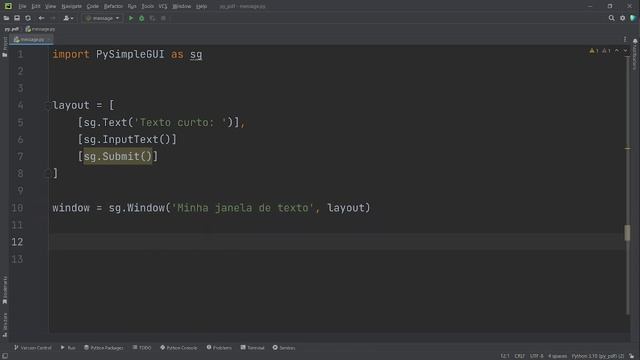640x360 pixels.
Task: Open Search Everywhere magnifier icon
Action: [611, 18]
